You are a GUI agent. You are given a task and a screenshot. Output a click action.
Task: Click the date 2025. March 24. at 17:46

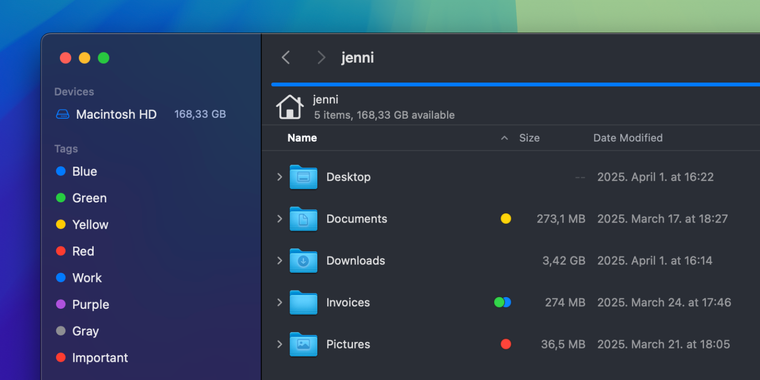[664, 302]
